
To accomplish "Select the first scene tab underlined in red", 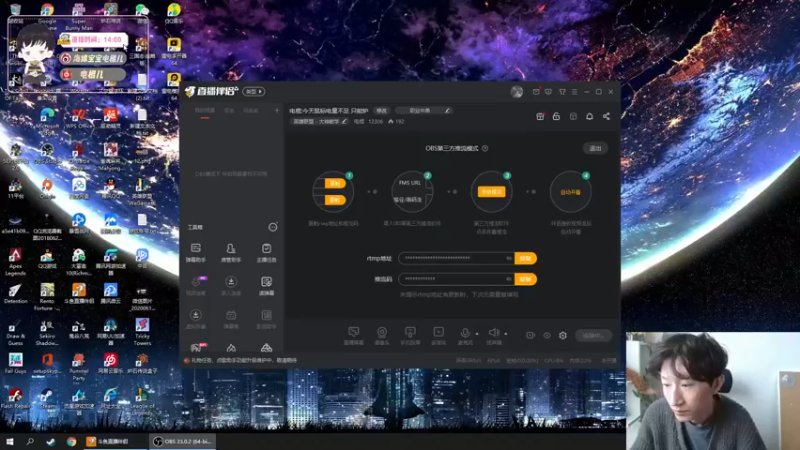I will tap(205, 111).
